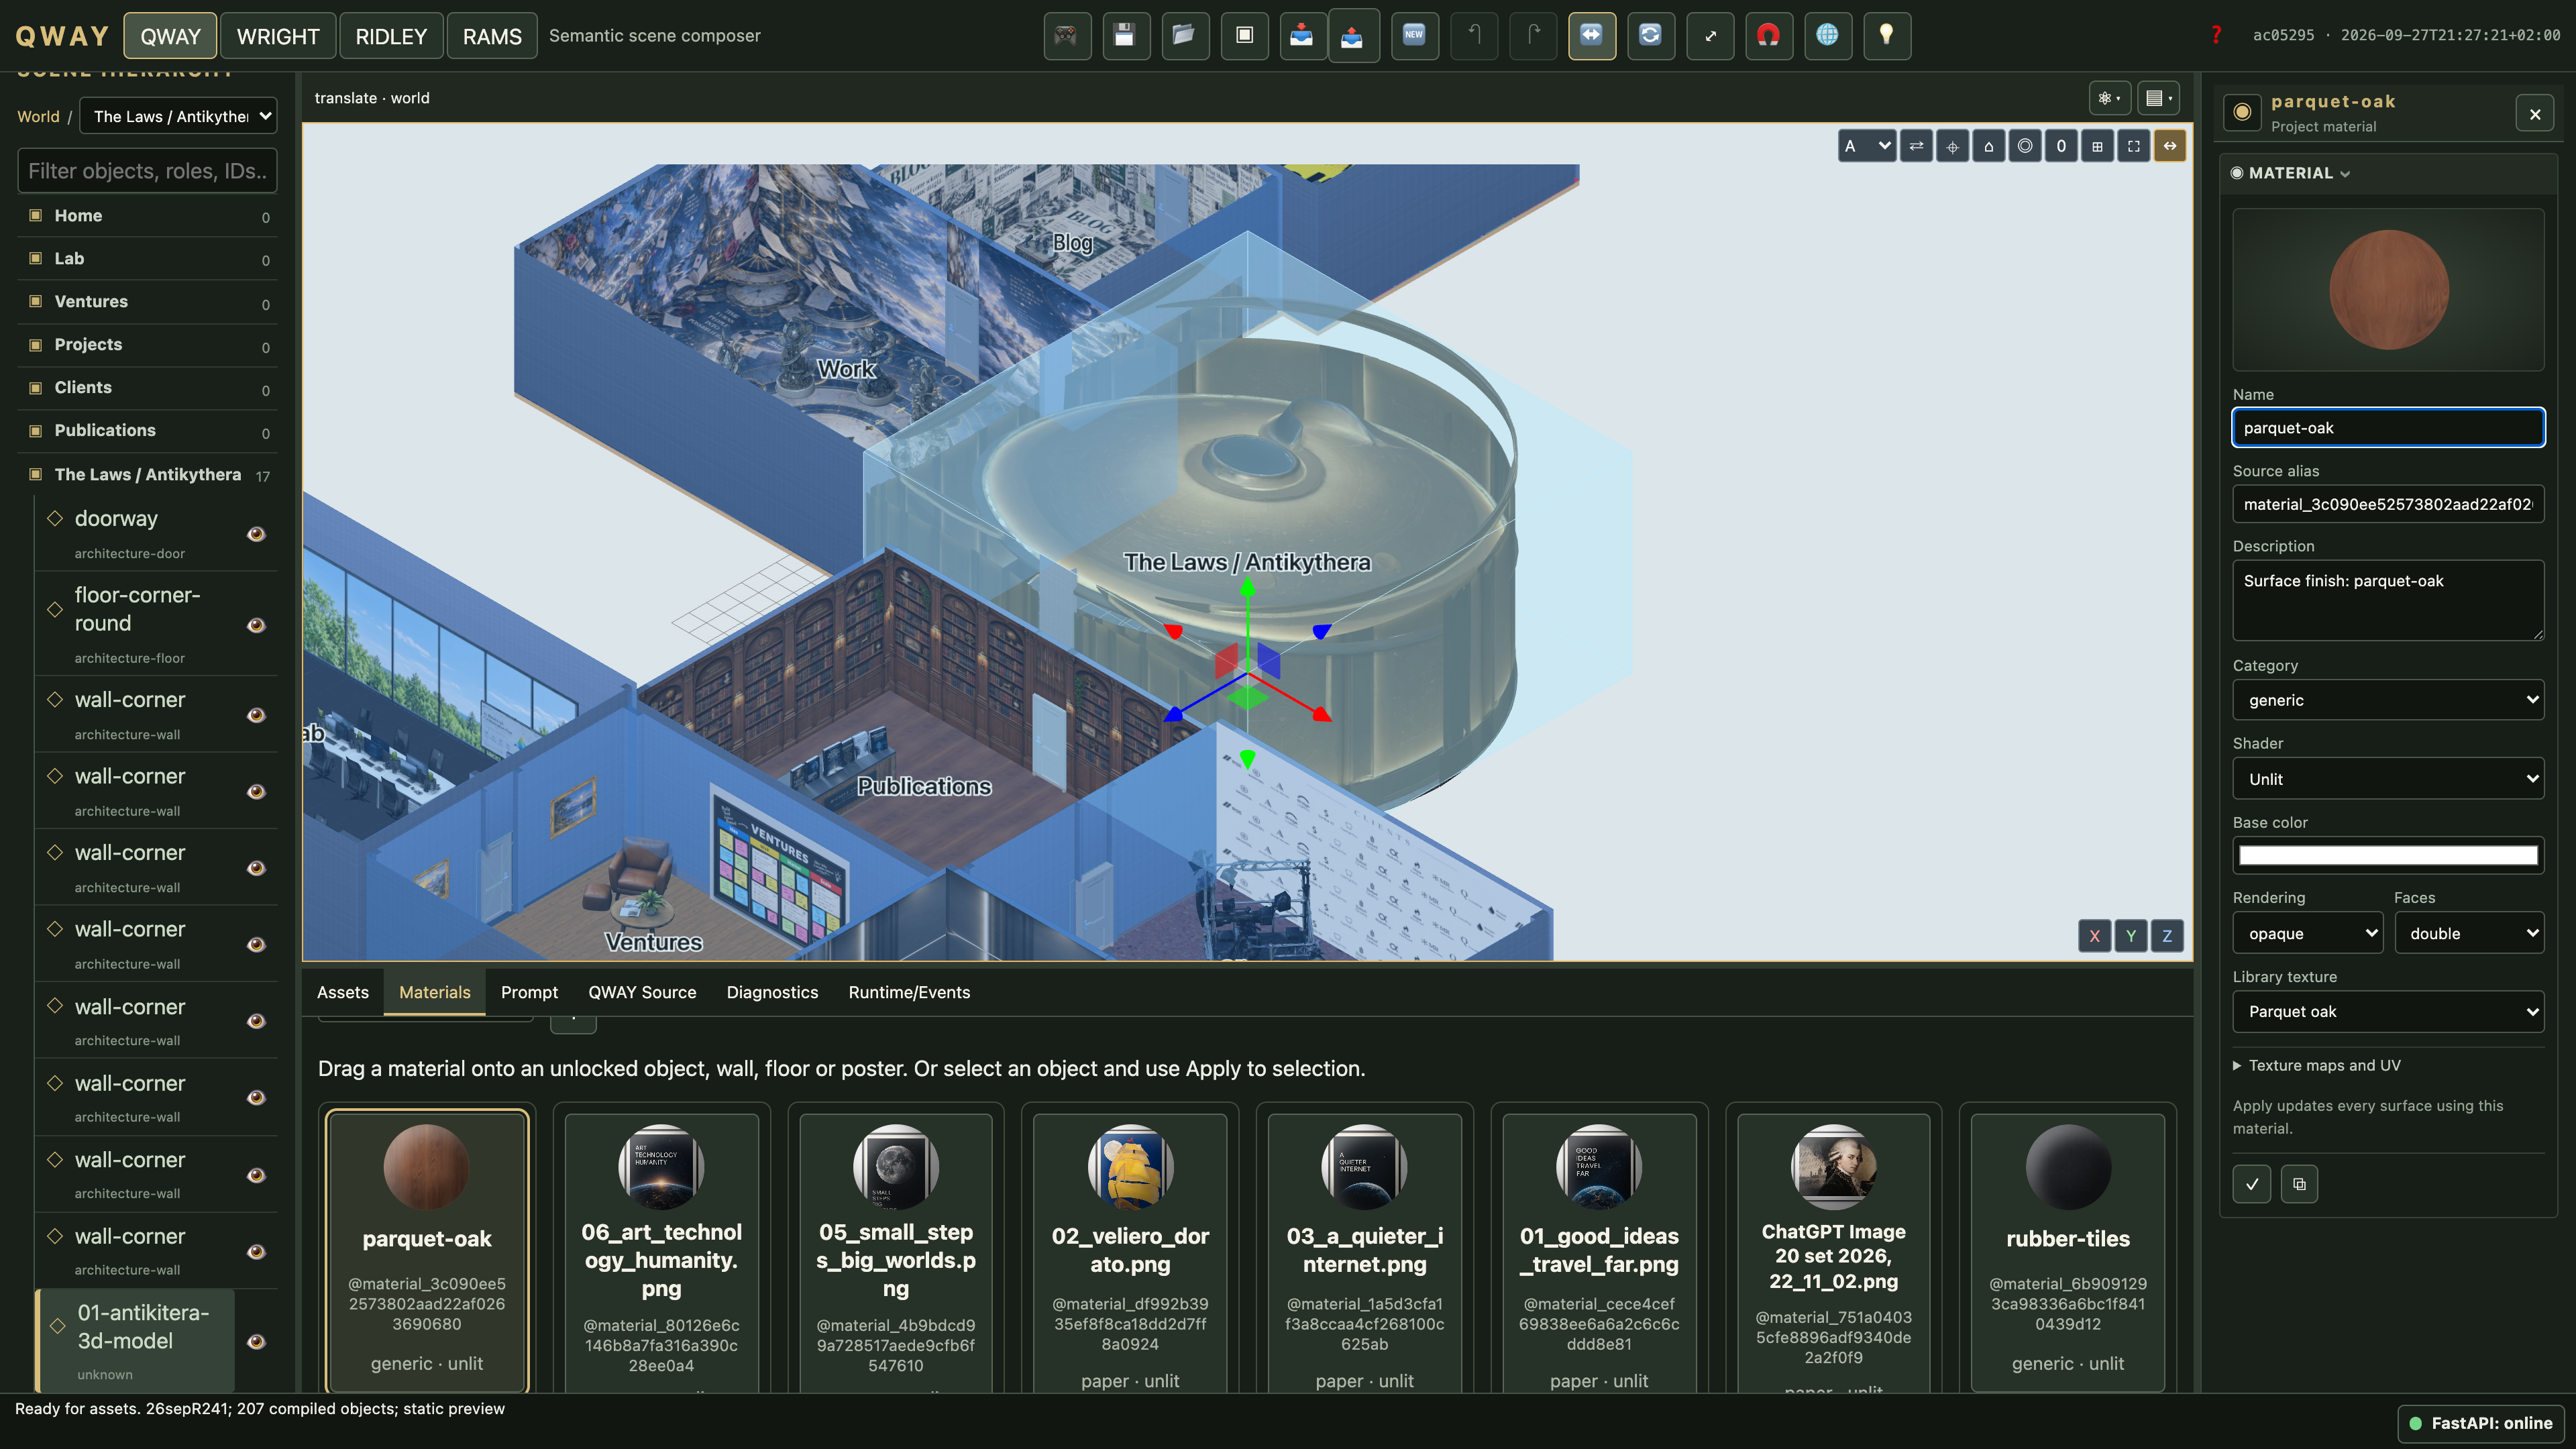This screenshot has width=2576, height=1449.
Task: Open the Diagnostics tab
Action: 772,992
